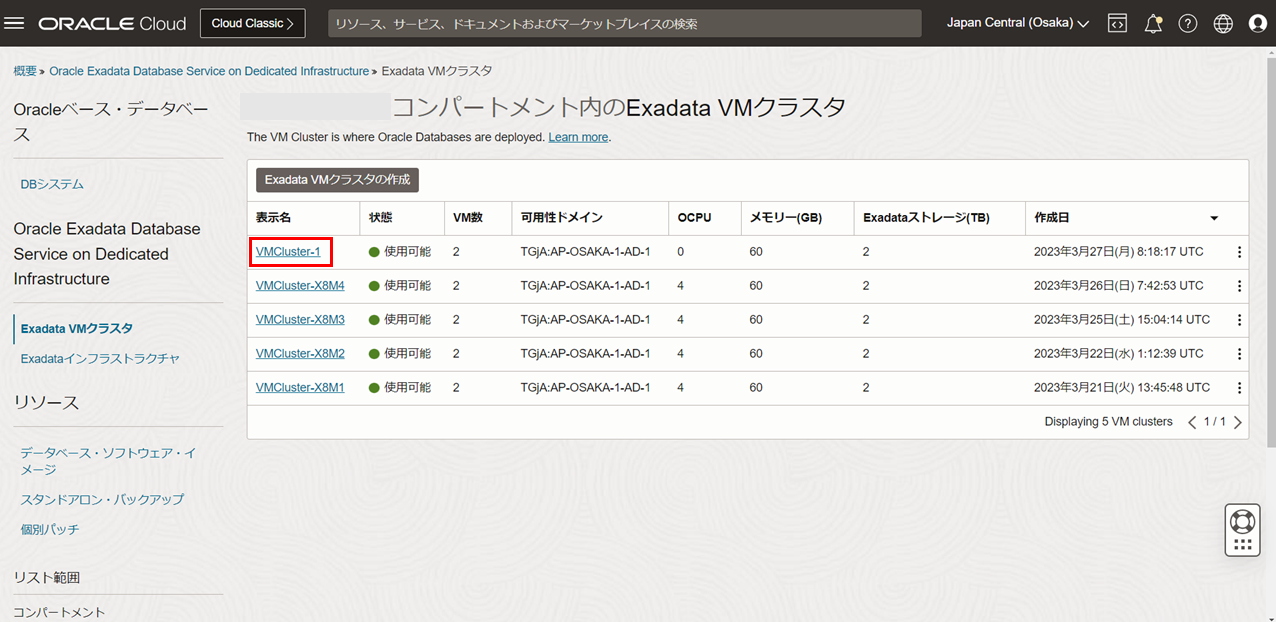The height and width of the screenshot is (622, 1276).
Task: Open スタンドアロン・バックアップ in the resources list
Action: click(x=102, y=499)
